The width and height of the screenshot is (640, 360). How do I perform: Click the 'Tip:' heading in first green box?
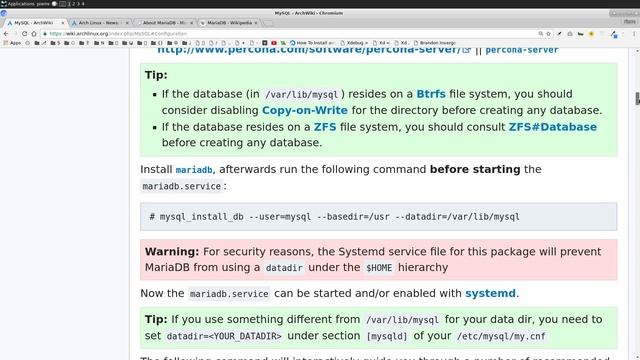(156, 75)
